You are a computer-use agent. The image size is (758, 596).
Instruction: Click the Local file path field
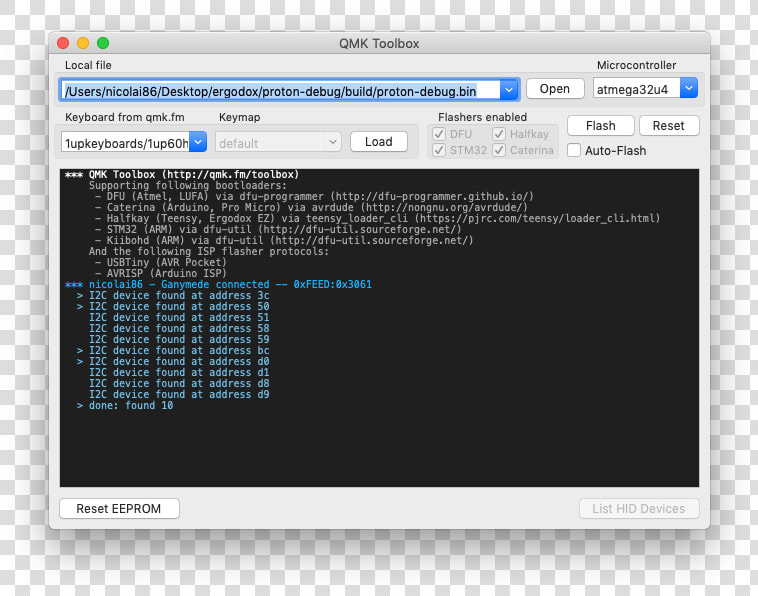[x=280, y=90]
